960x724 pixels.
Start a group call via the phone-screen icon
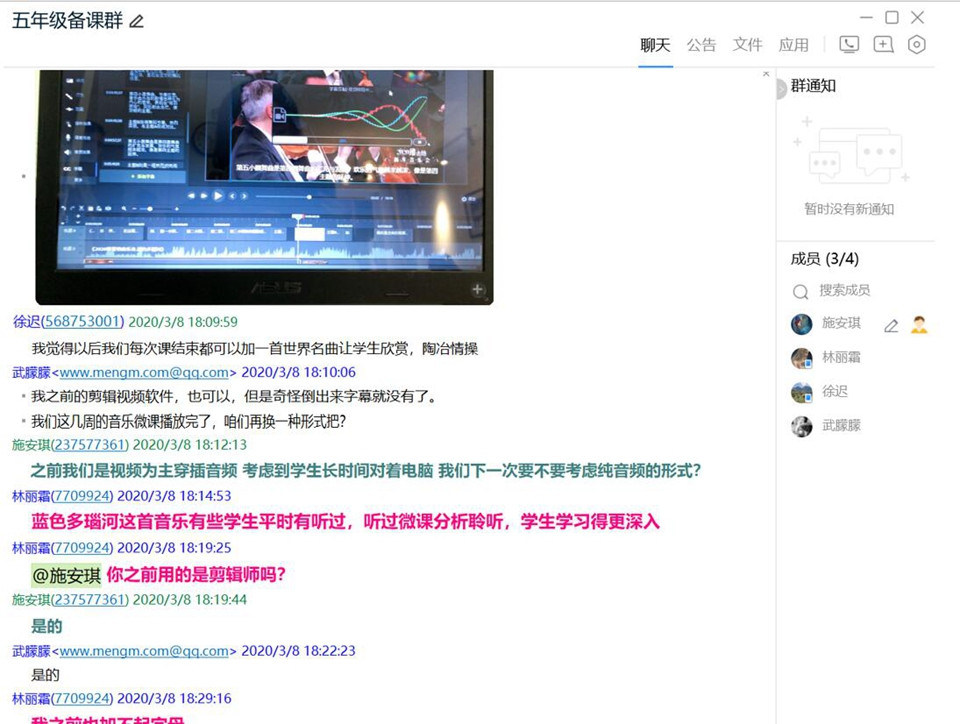849,45
